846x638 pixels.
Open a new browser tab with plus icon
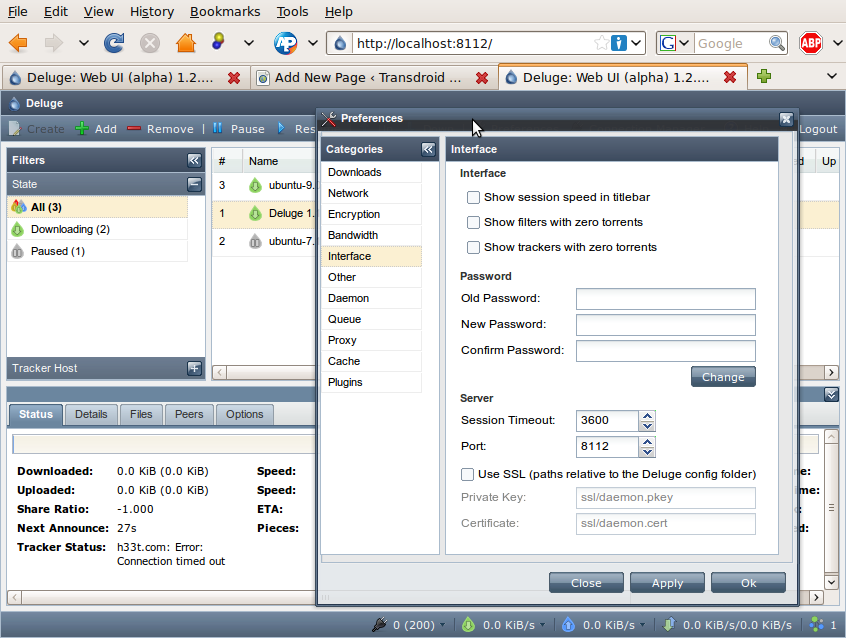(x=764, y=76)
